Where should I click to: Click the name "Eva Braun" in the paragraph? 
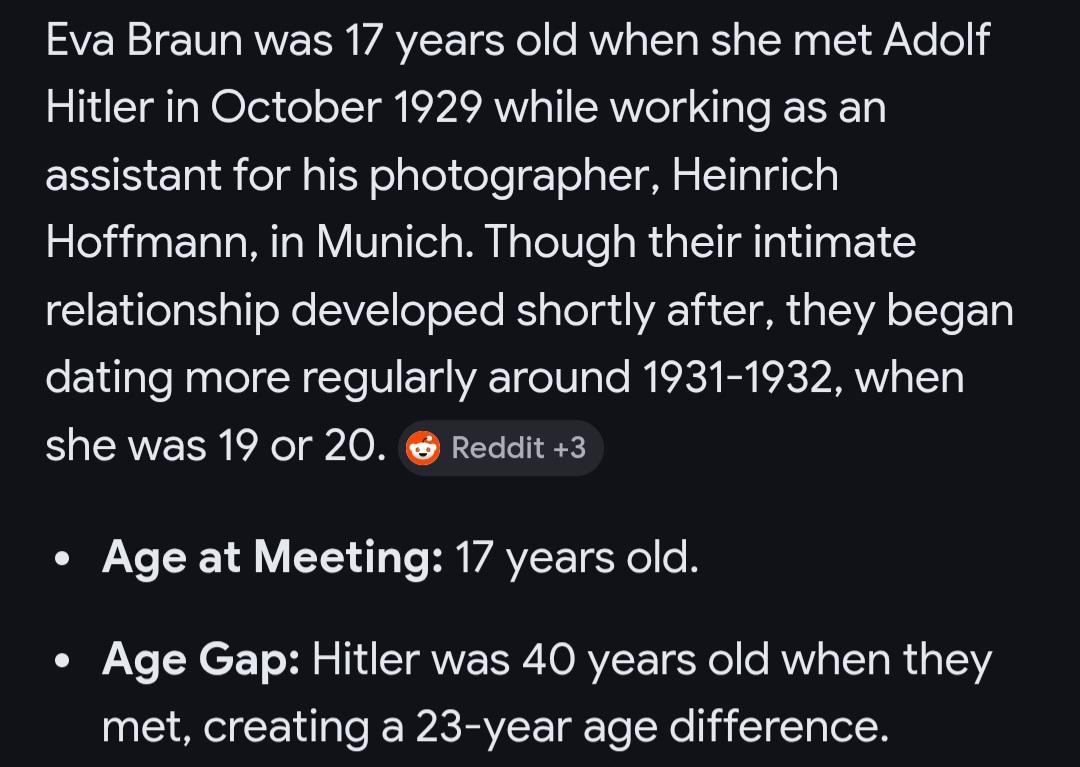pos(142,41)
